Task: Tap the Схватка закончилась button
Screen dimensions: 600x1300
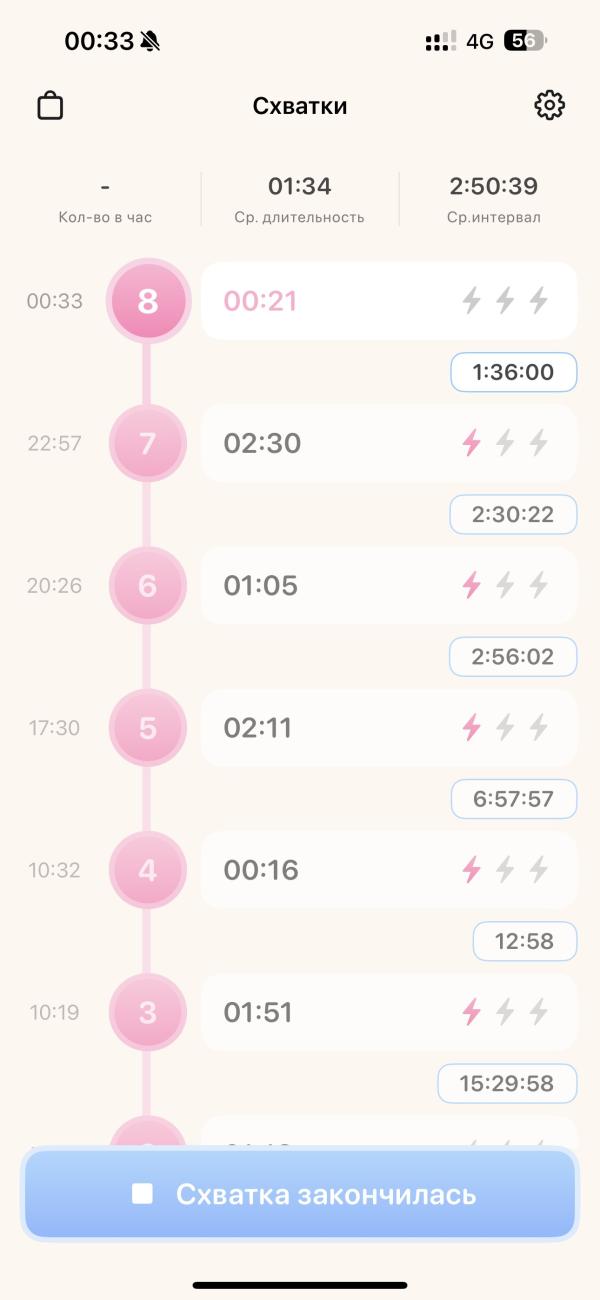Action: coord(300,1194)
